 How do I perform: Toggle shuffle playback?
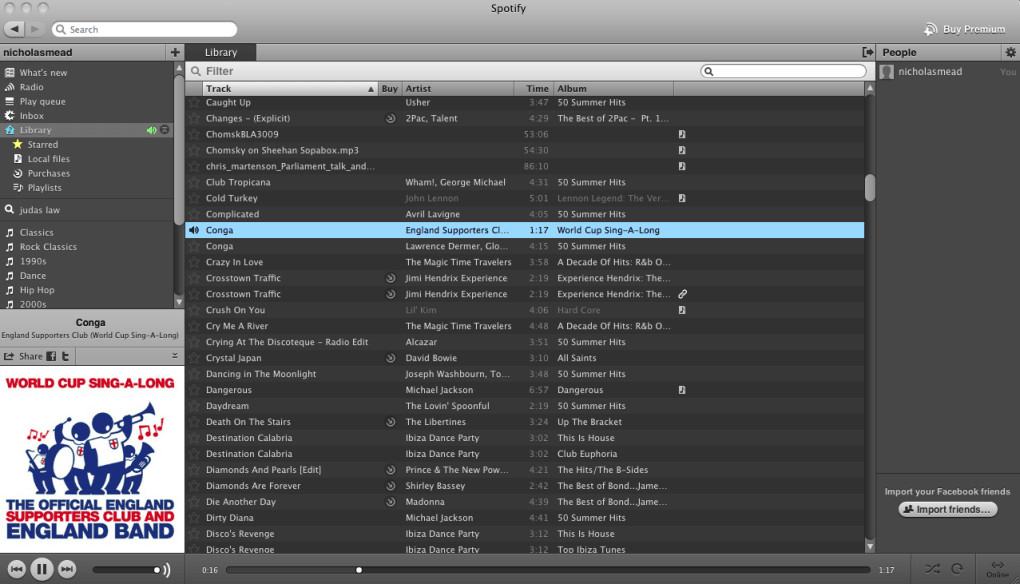(932, 569)
